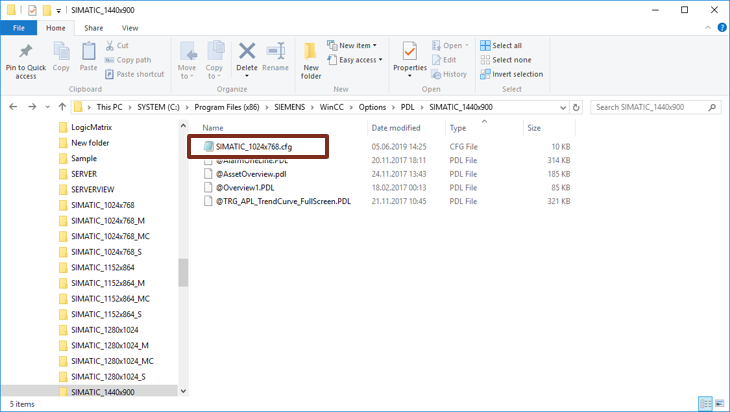Open the Move to menu
Image resolution: width=730 pixels, height=412 pixels.
click(187, 61)
